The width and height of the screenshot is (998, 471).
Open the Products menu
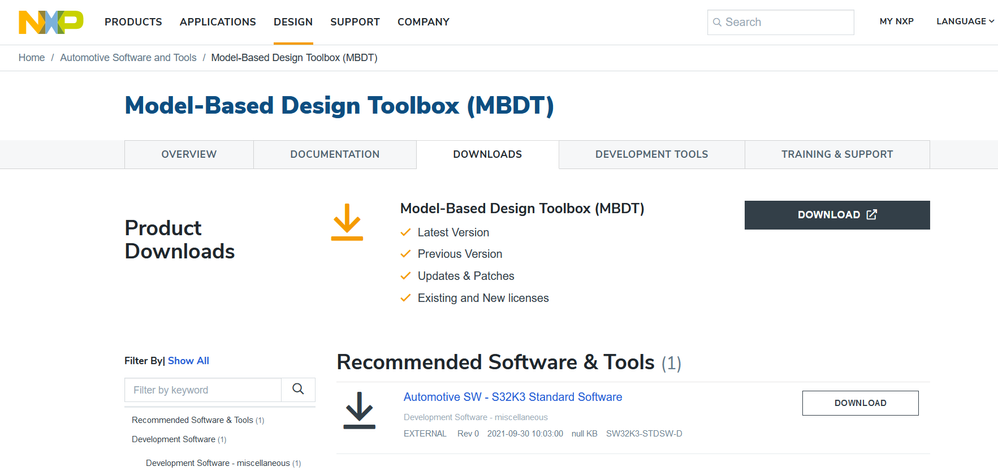pos(133,22)
